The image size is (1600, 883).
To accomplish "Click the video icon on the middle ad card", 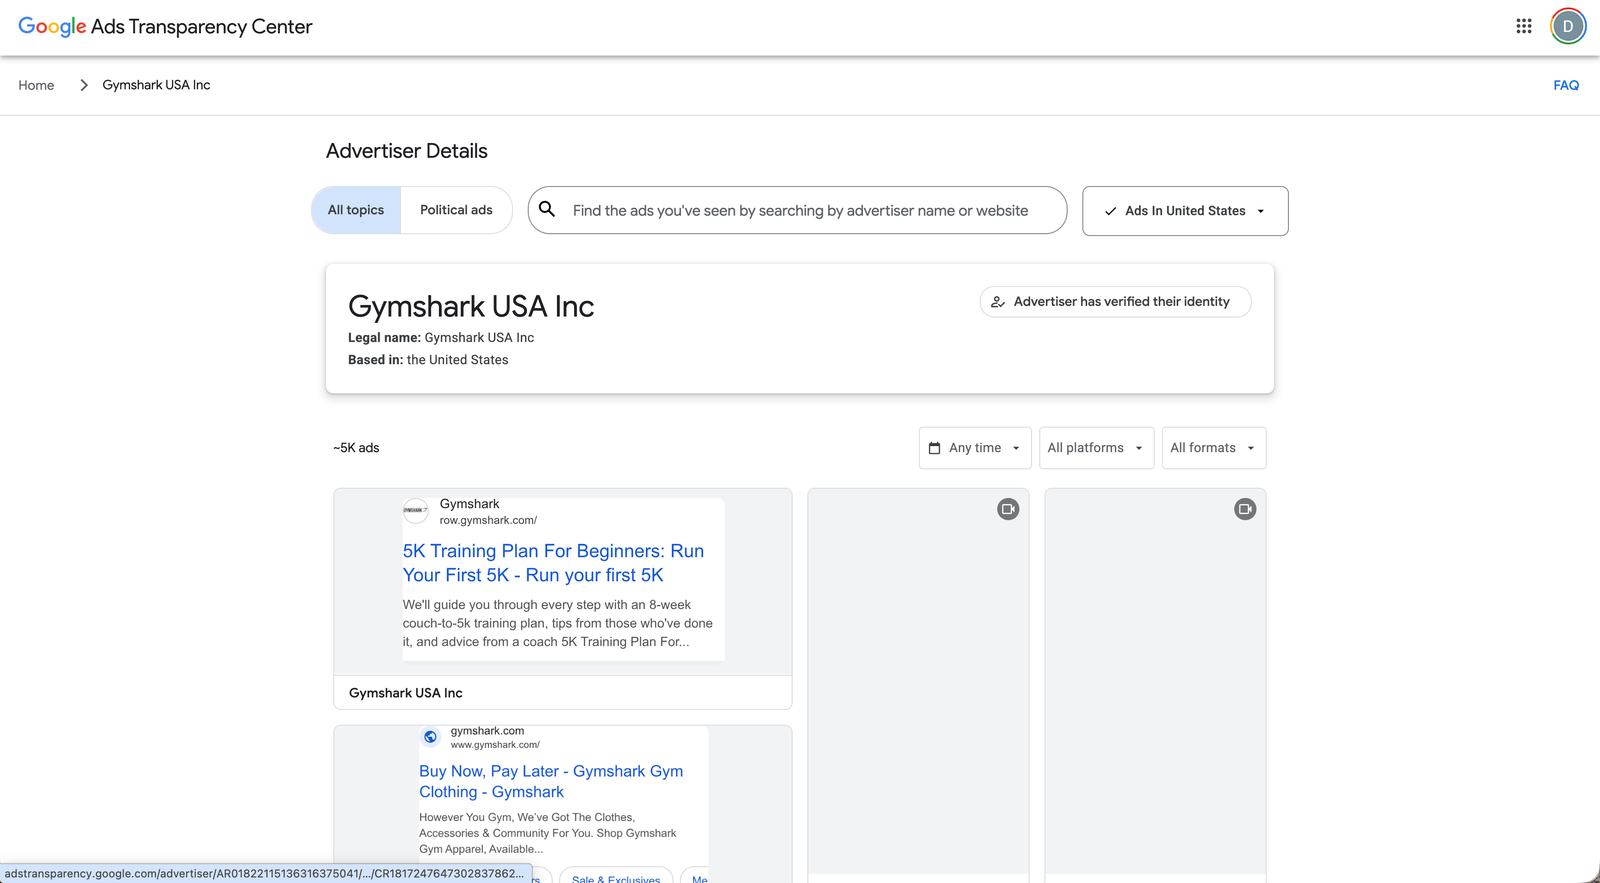I will (x=1008, y=509).
